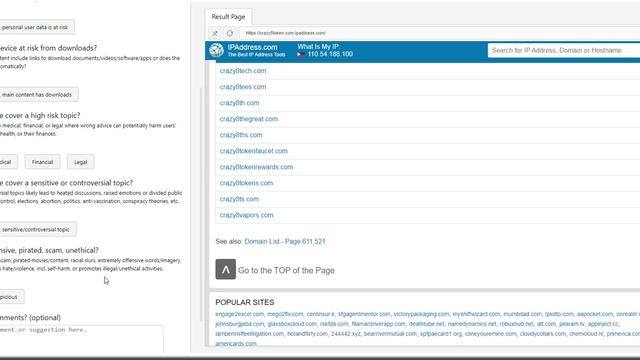Open att.com popular site link
The width and height of the screenshot is (640, 360).
(x=546, y=324)
